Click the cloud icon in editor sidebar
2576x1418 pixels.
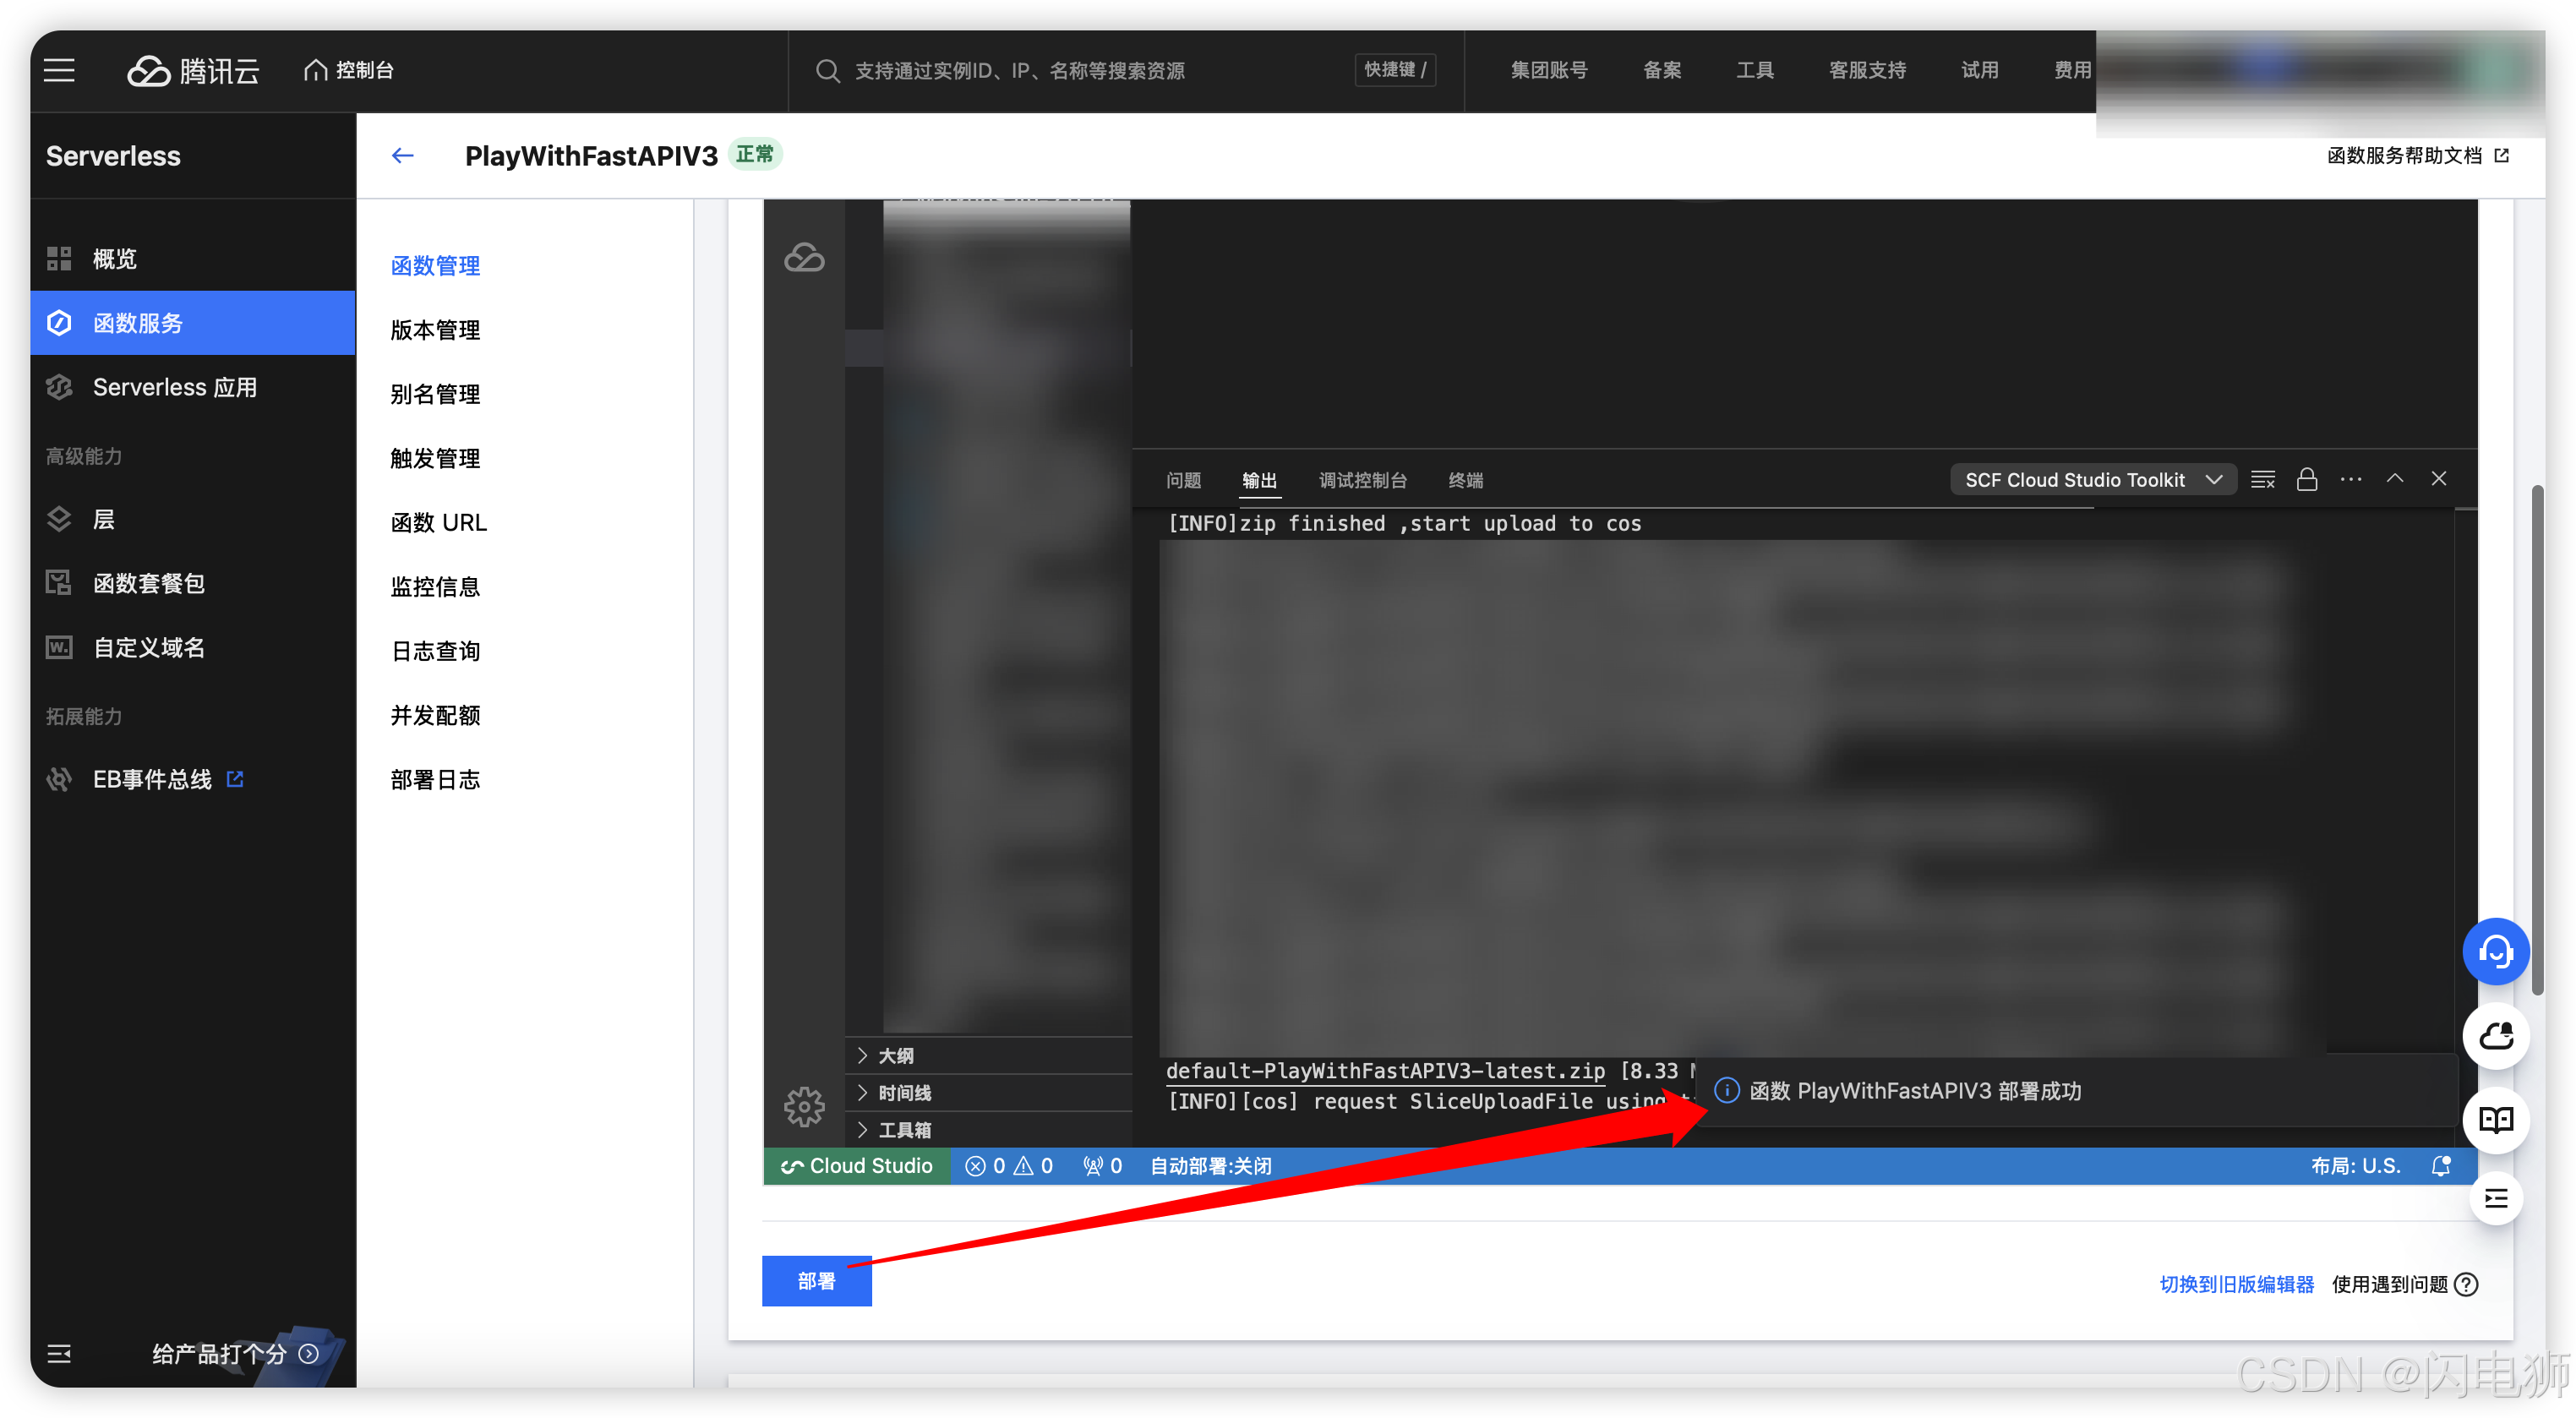point(804,258)
